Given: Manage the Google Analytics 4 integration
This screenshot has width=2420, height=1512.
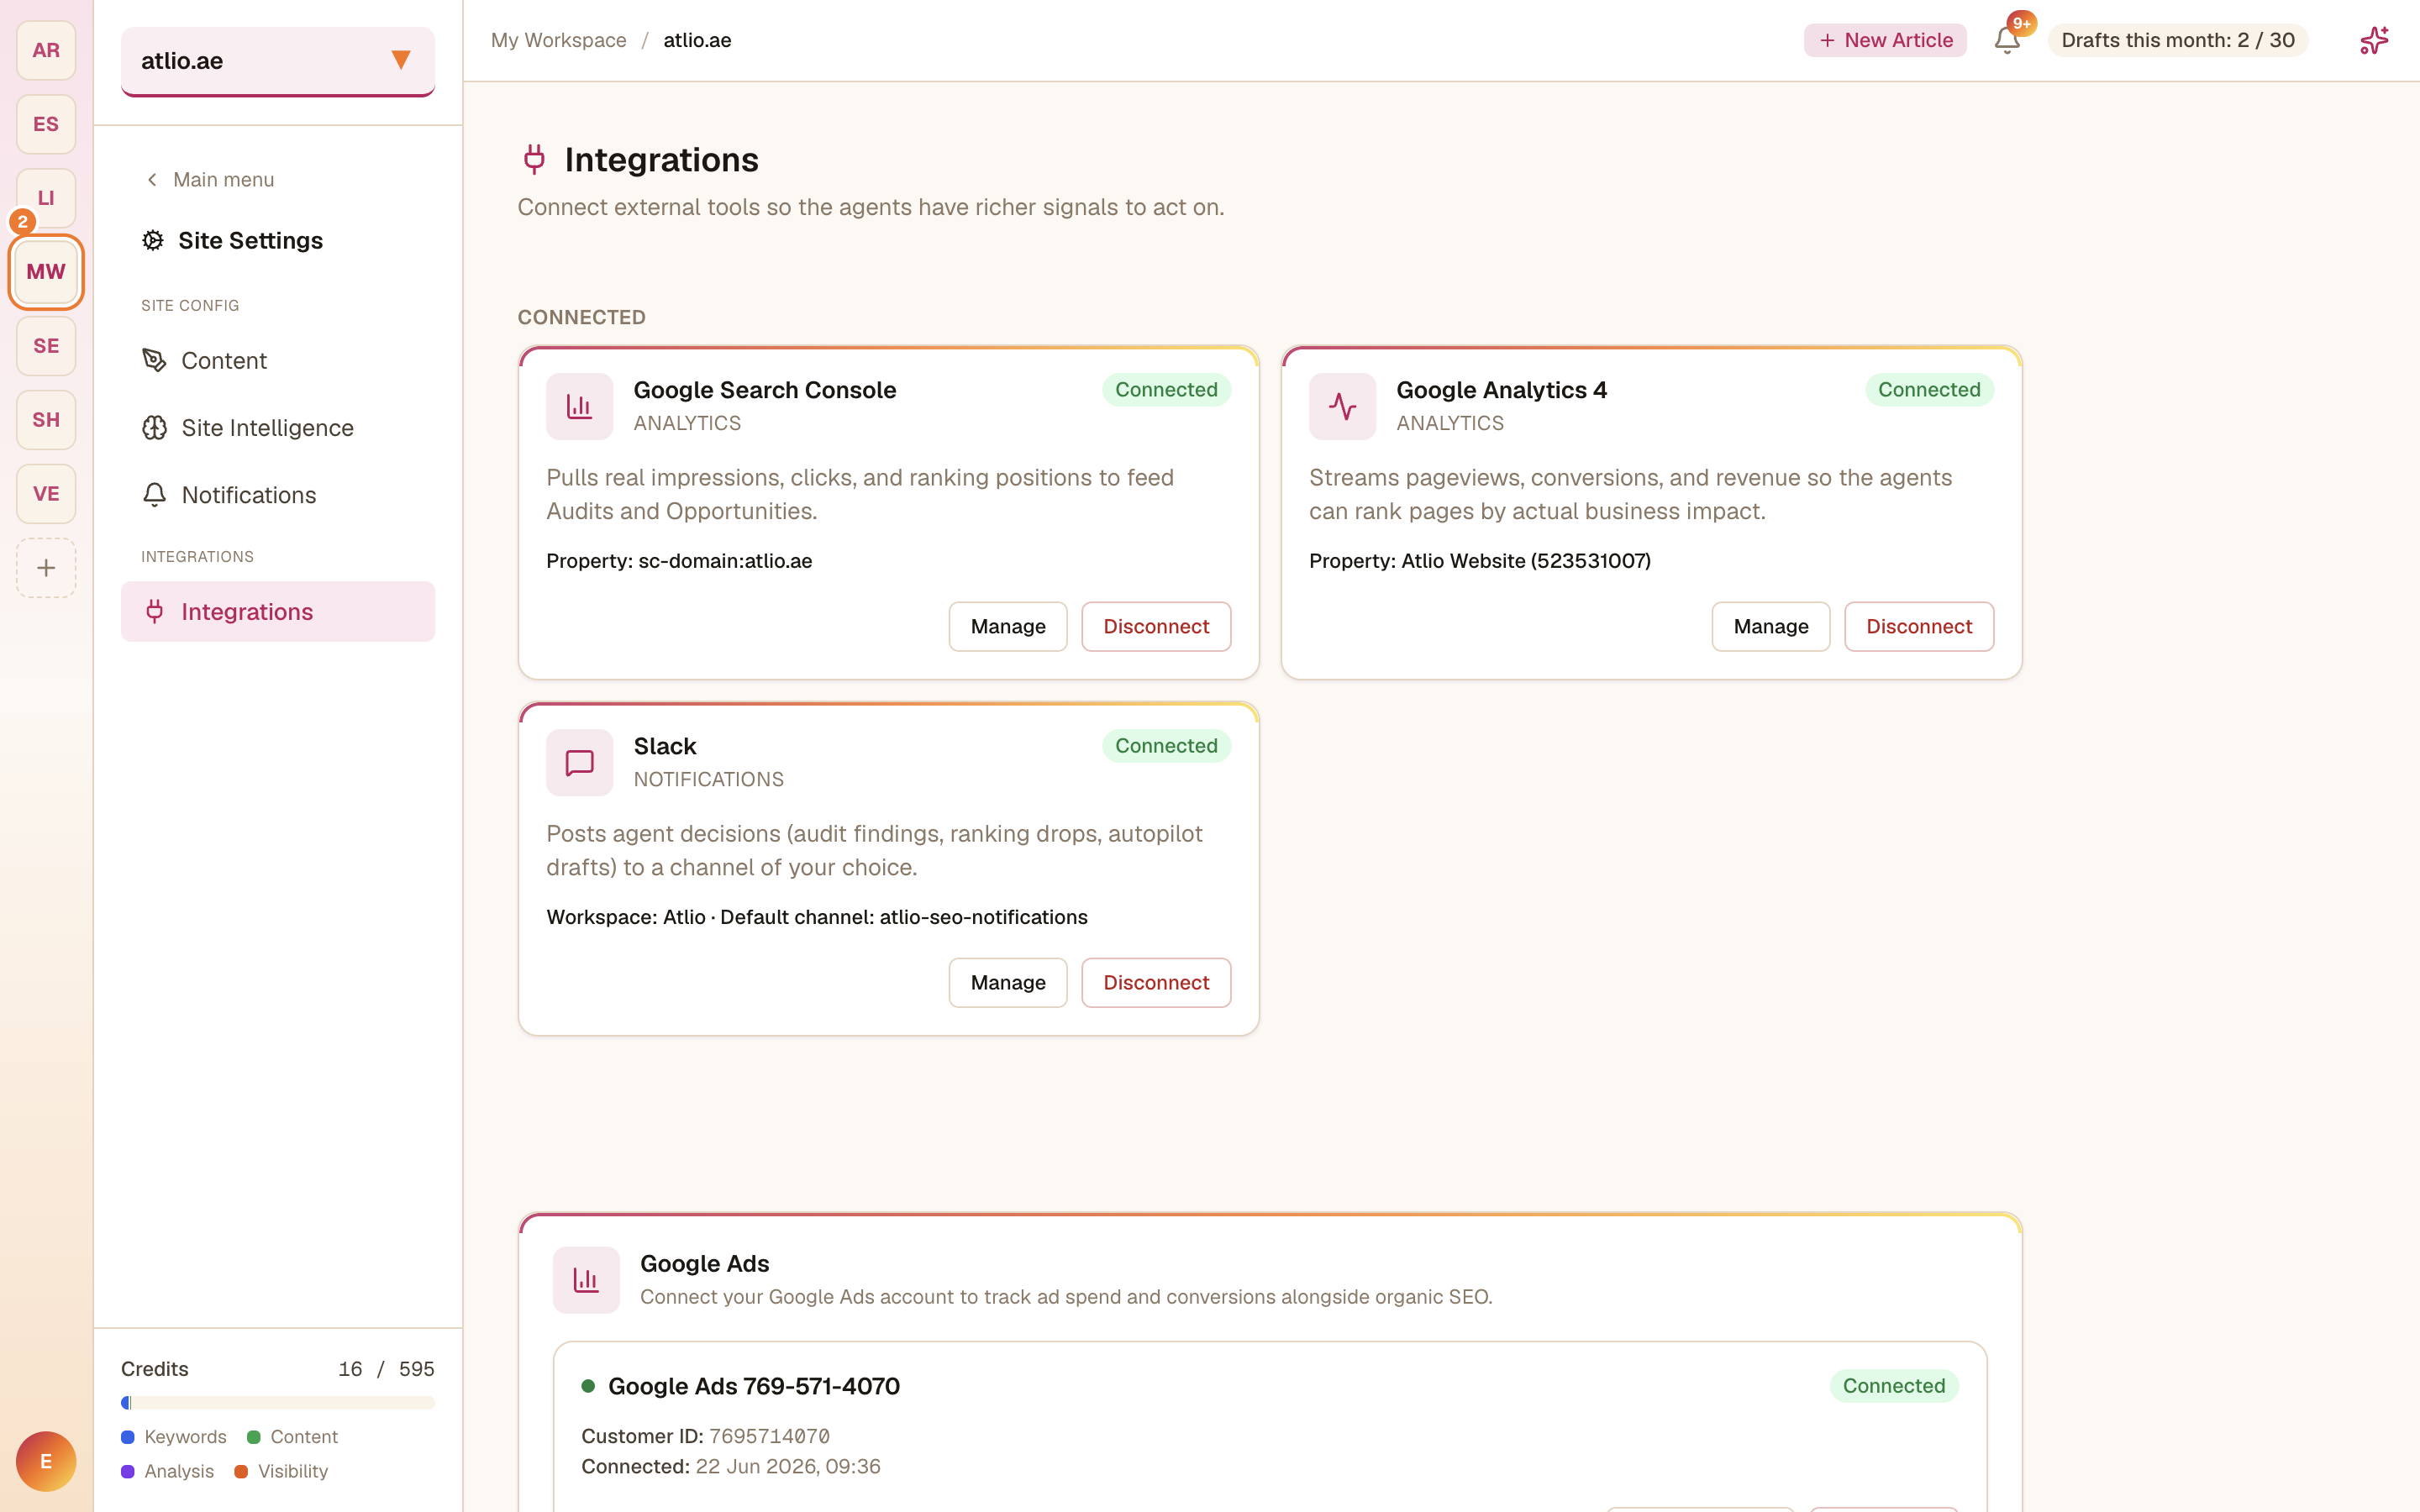Looking at the screenshot, I should (1770, 626).
